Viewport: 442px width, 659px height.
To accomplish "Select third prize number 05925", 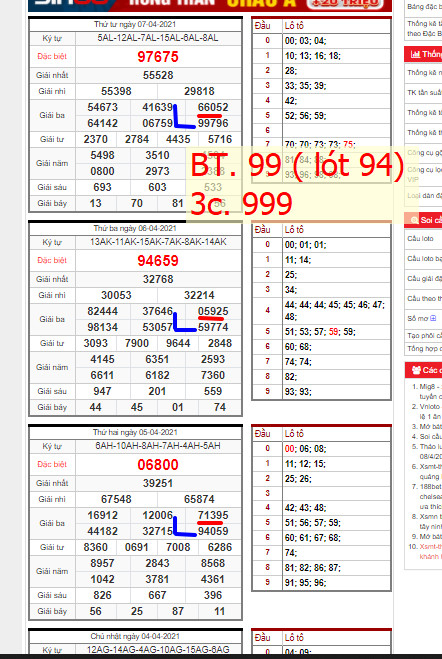I will click(213, 311).
